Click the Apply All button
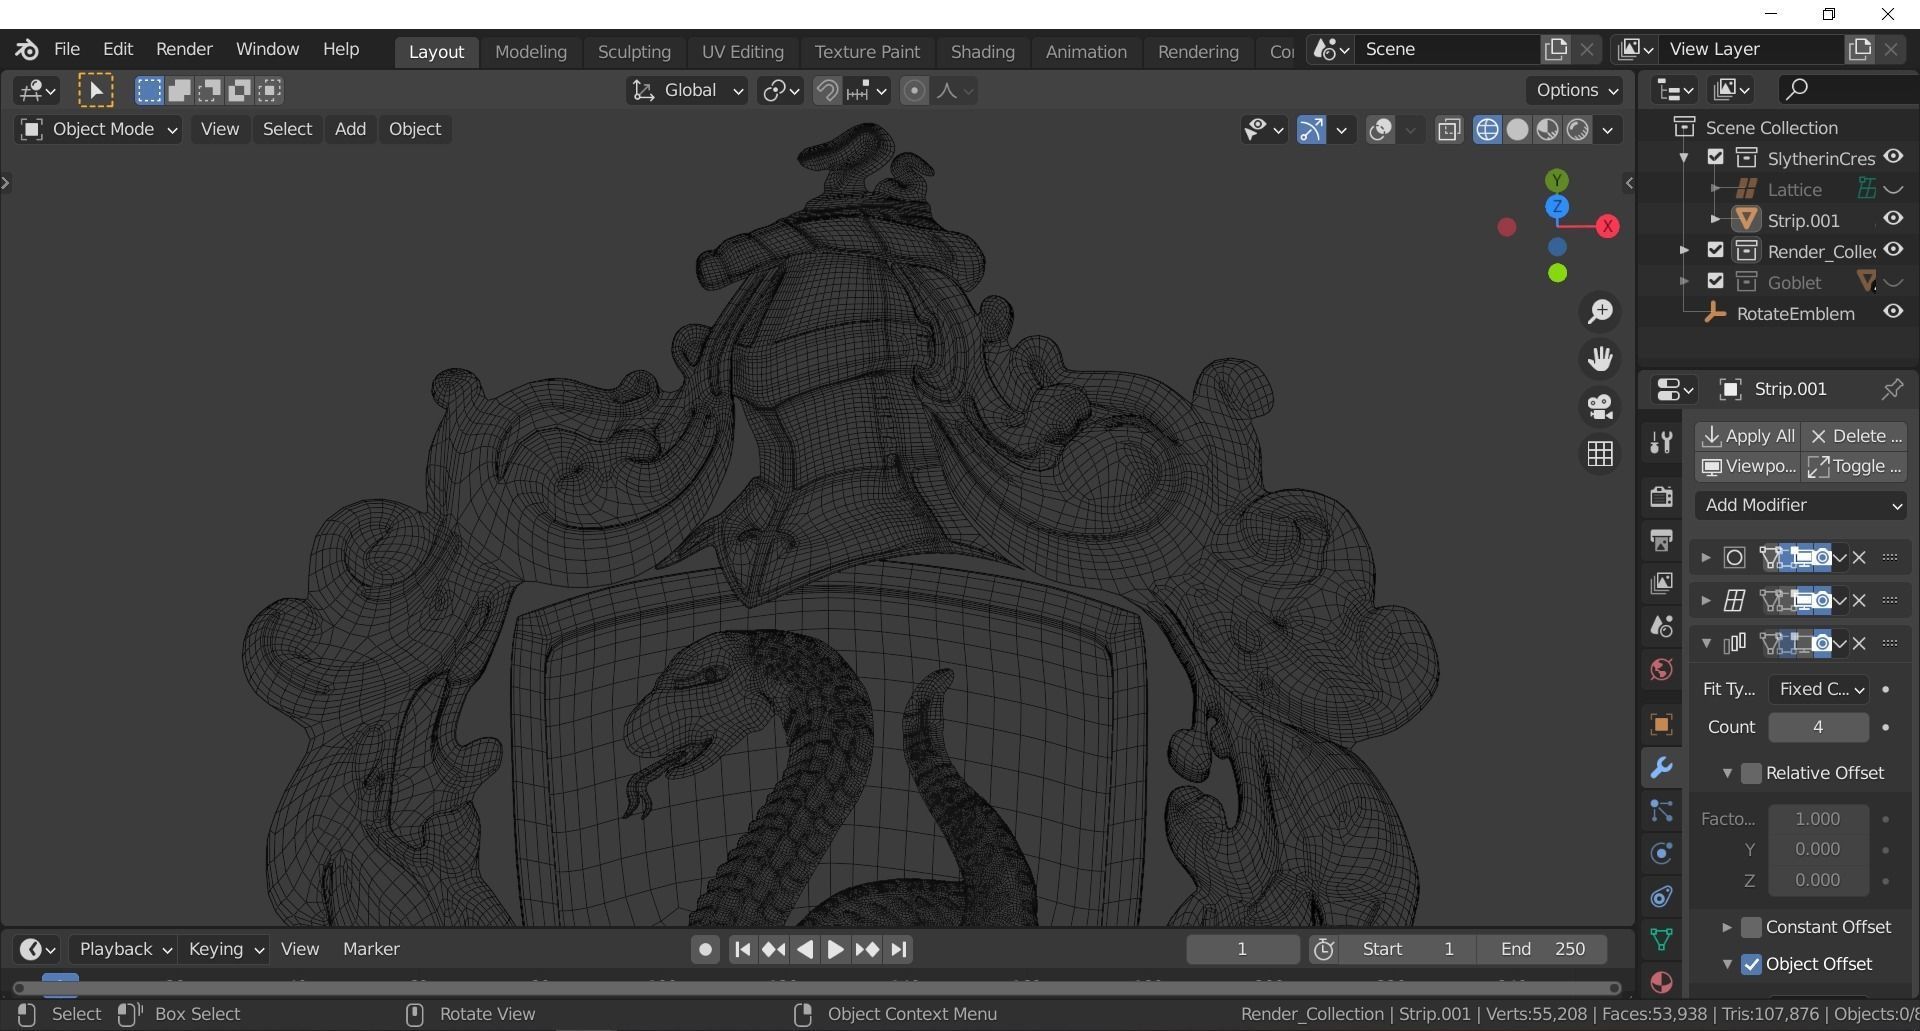 pos(1748,436)
